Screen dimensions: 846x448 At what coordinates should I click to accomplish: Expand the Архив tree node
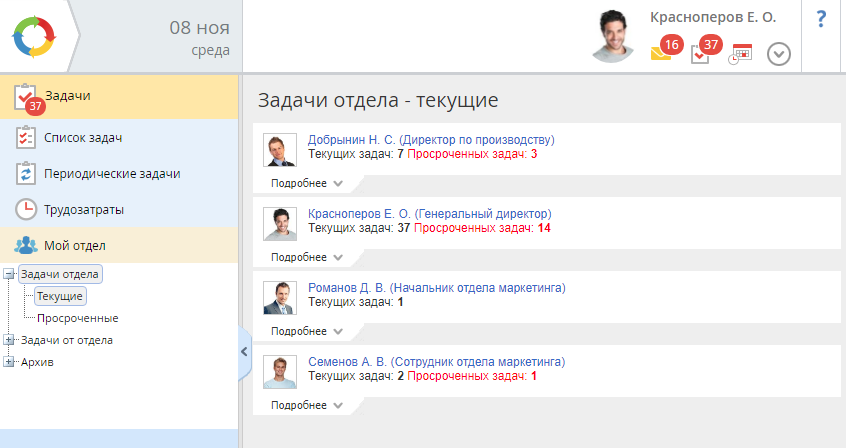point(10,362)
